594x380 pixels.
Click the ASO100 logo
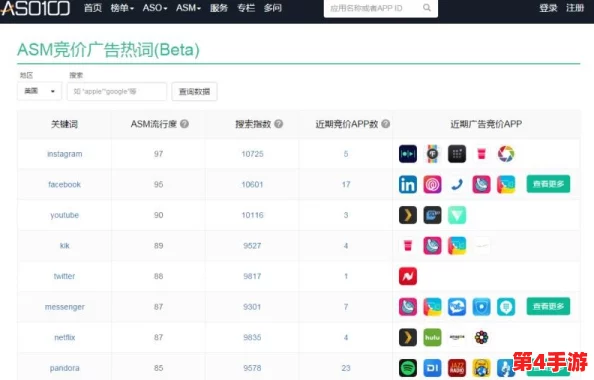pos(36,8)
